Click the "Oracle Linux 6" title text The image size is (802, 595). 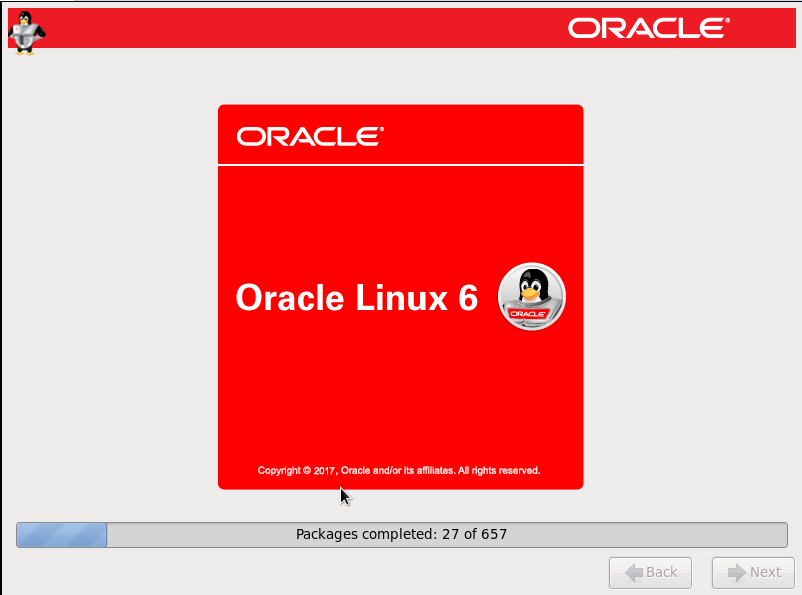357,297
